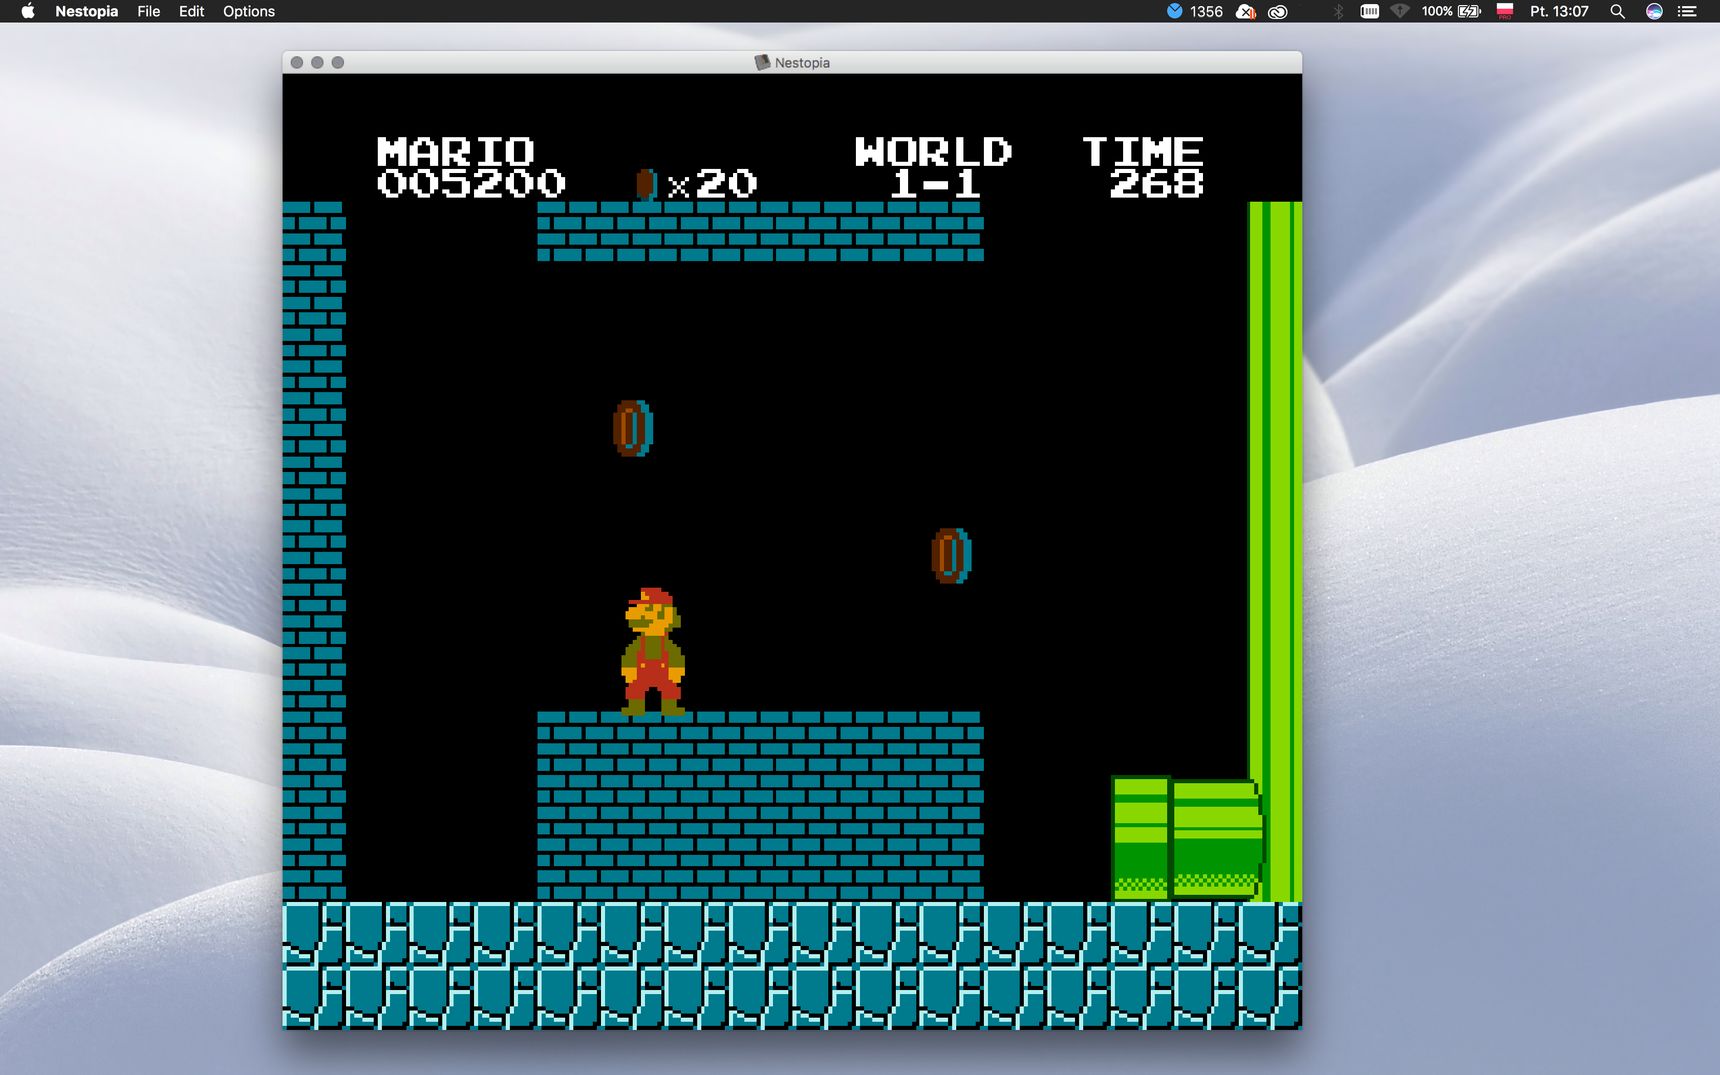
Task: Click the world number 1-1
Action: (934, 183)
